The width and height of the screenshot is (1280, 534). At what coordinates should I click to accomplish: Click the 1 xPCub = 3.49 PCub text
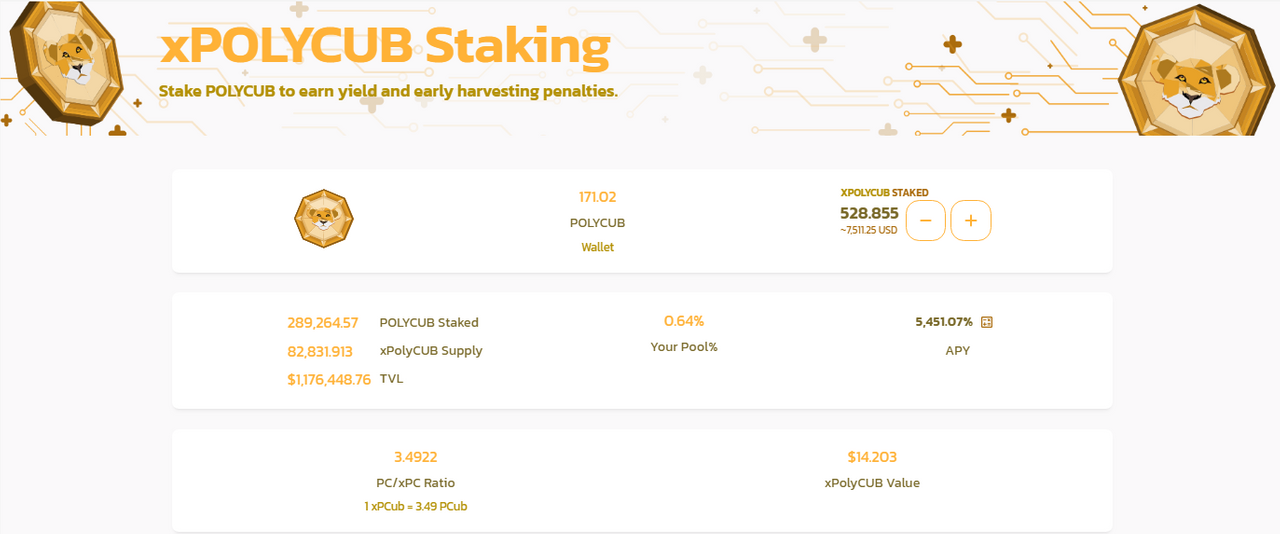pos(416,507)
